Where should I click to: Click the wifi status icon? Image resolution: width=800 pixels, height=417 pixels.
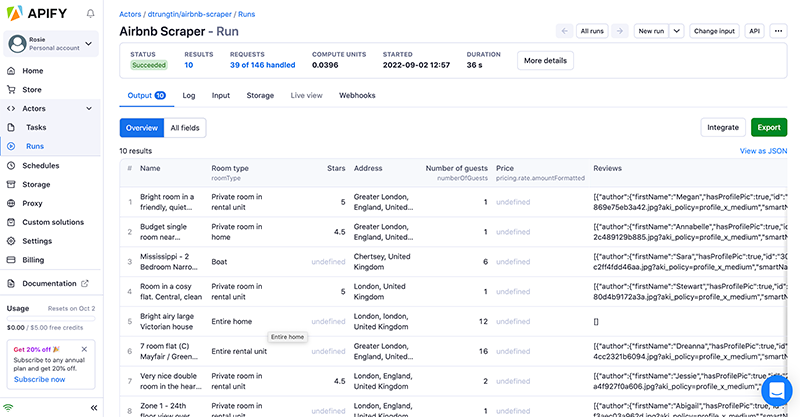point(8,408)
